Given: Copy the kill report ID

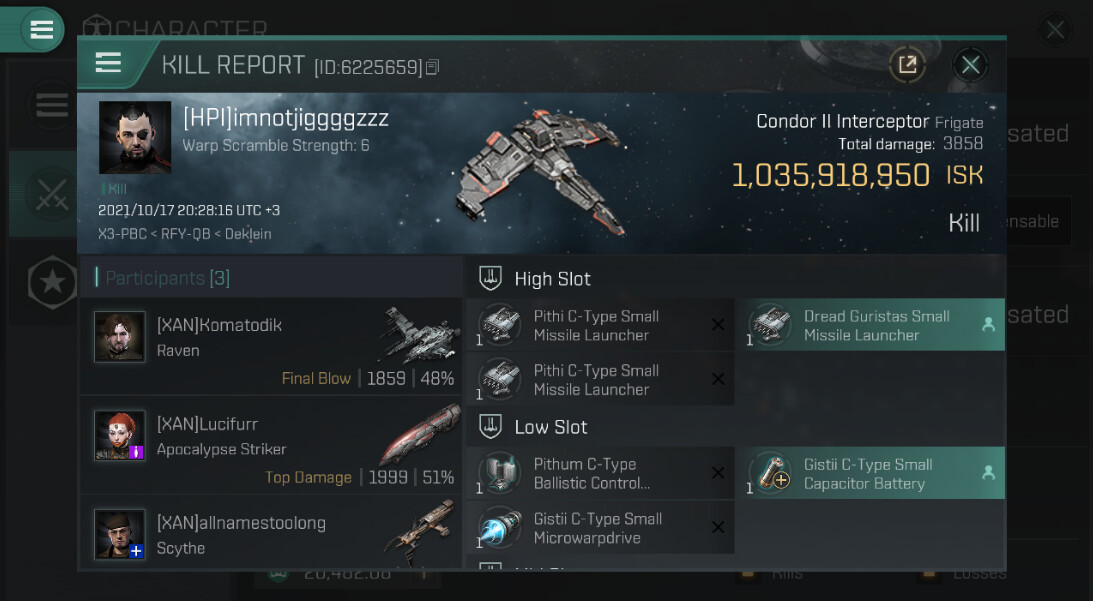Looking at the screenshot, I should [x=432, y=67].
